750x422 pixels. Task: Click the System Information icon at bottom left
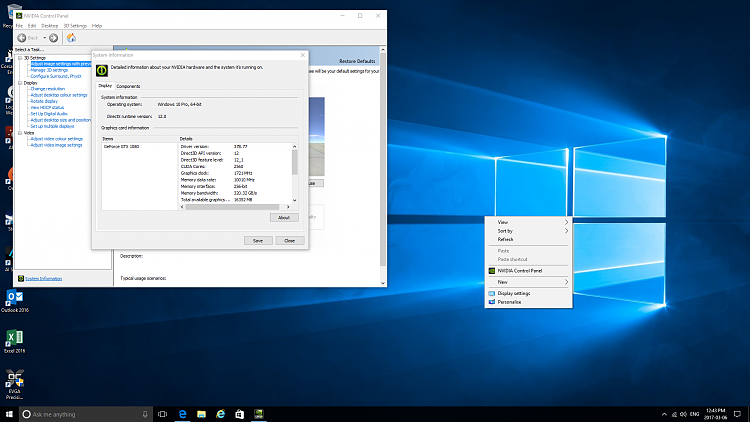pyautogui.click(x=21, y=278)
